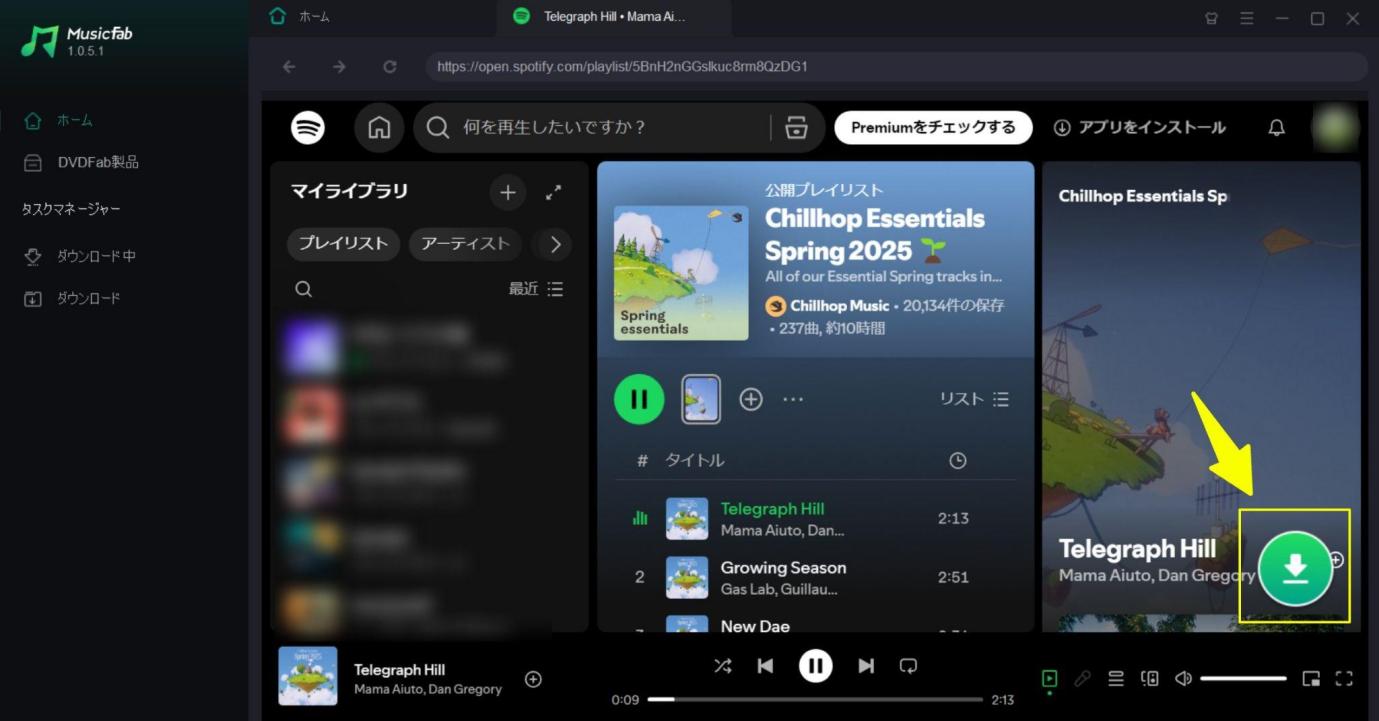Open the play queue

click(1116, 679)
